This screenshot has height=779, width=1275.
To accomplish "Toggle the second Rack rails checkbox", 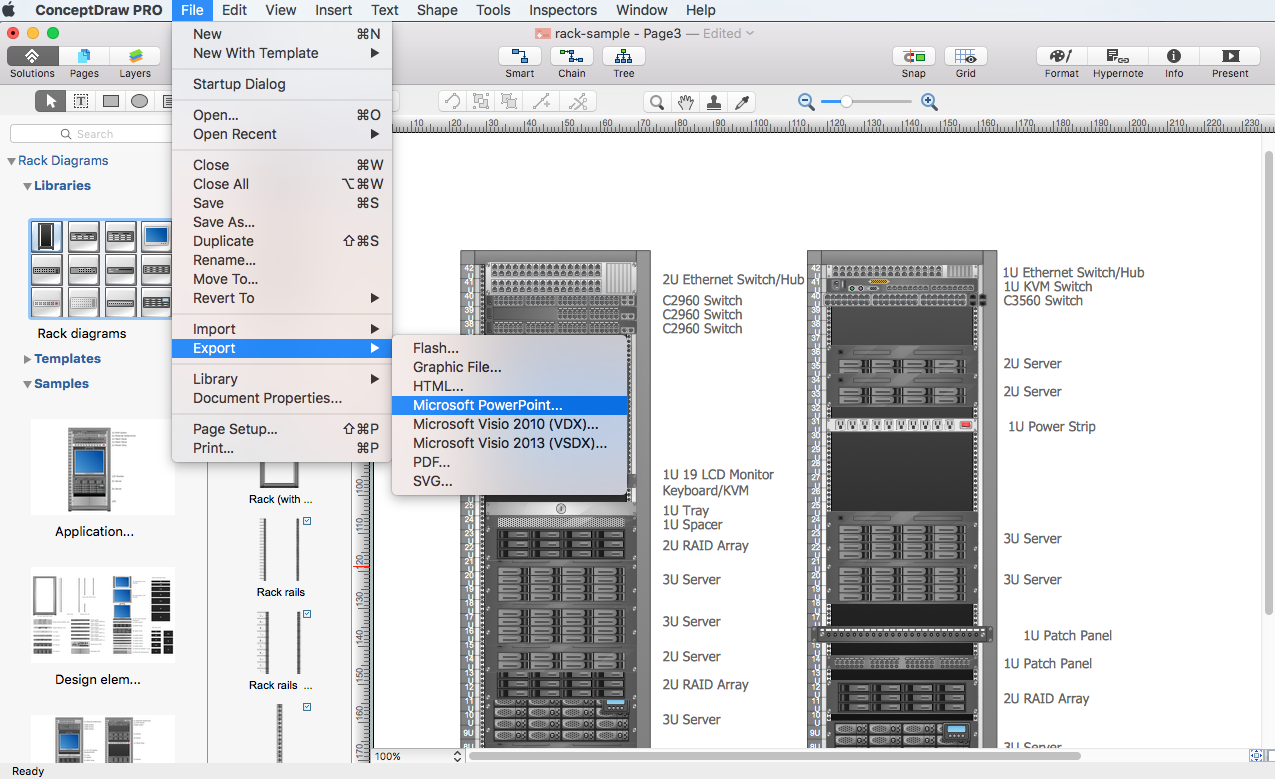I will coord(307,613).
